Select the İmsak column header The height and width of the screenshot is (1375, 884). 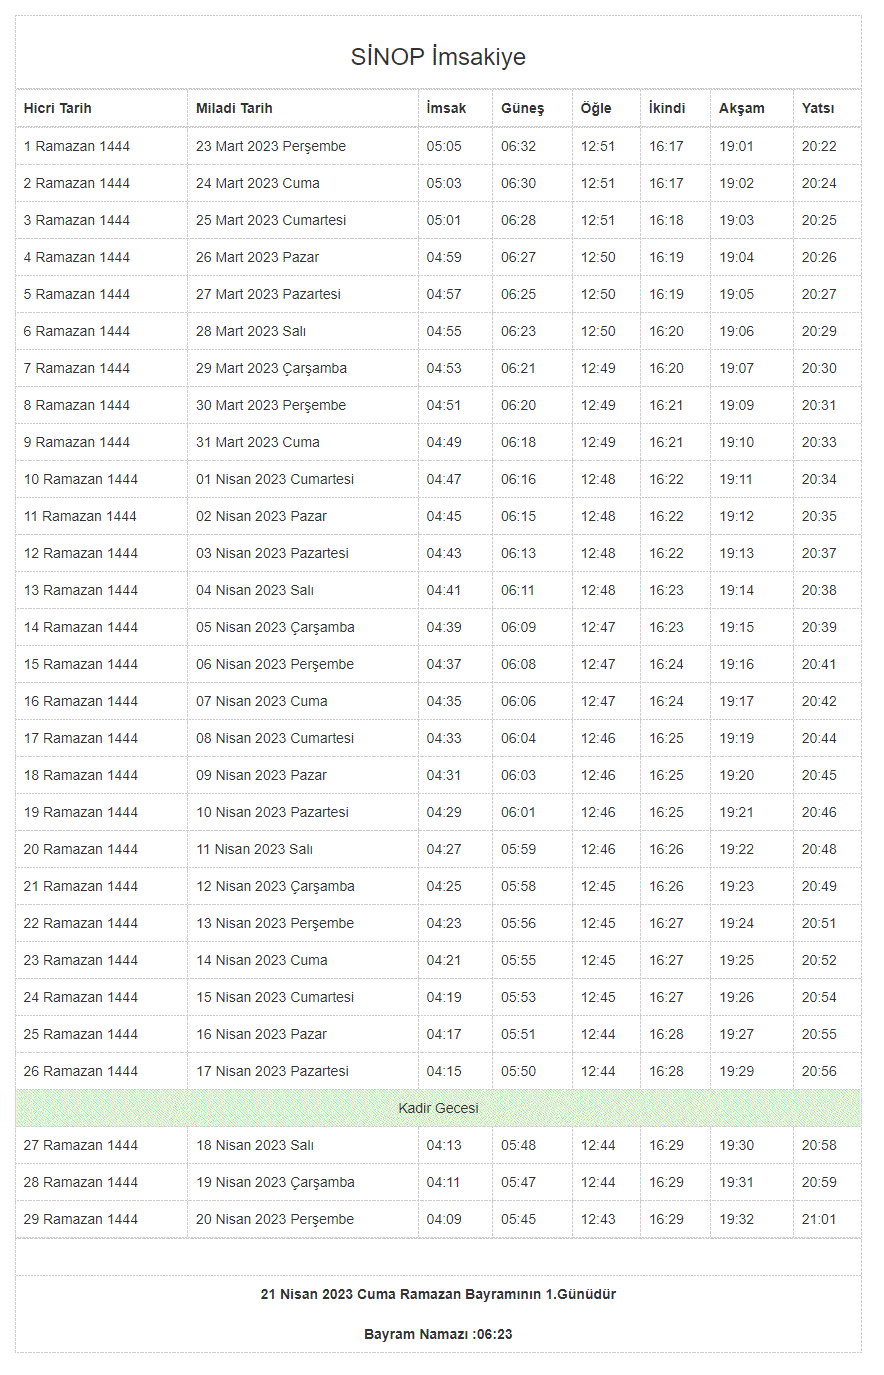coord(446,108)
